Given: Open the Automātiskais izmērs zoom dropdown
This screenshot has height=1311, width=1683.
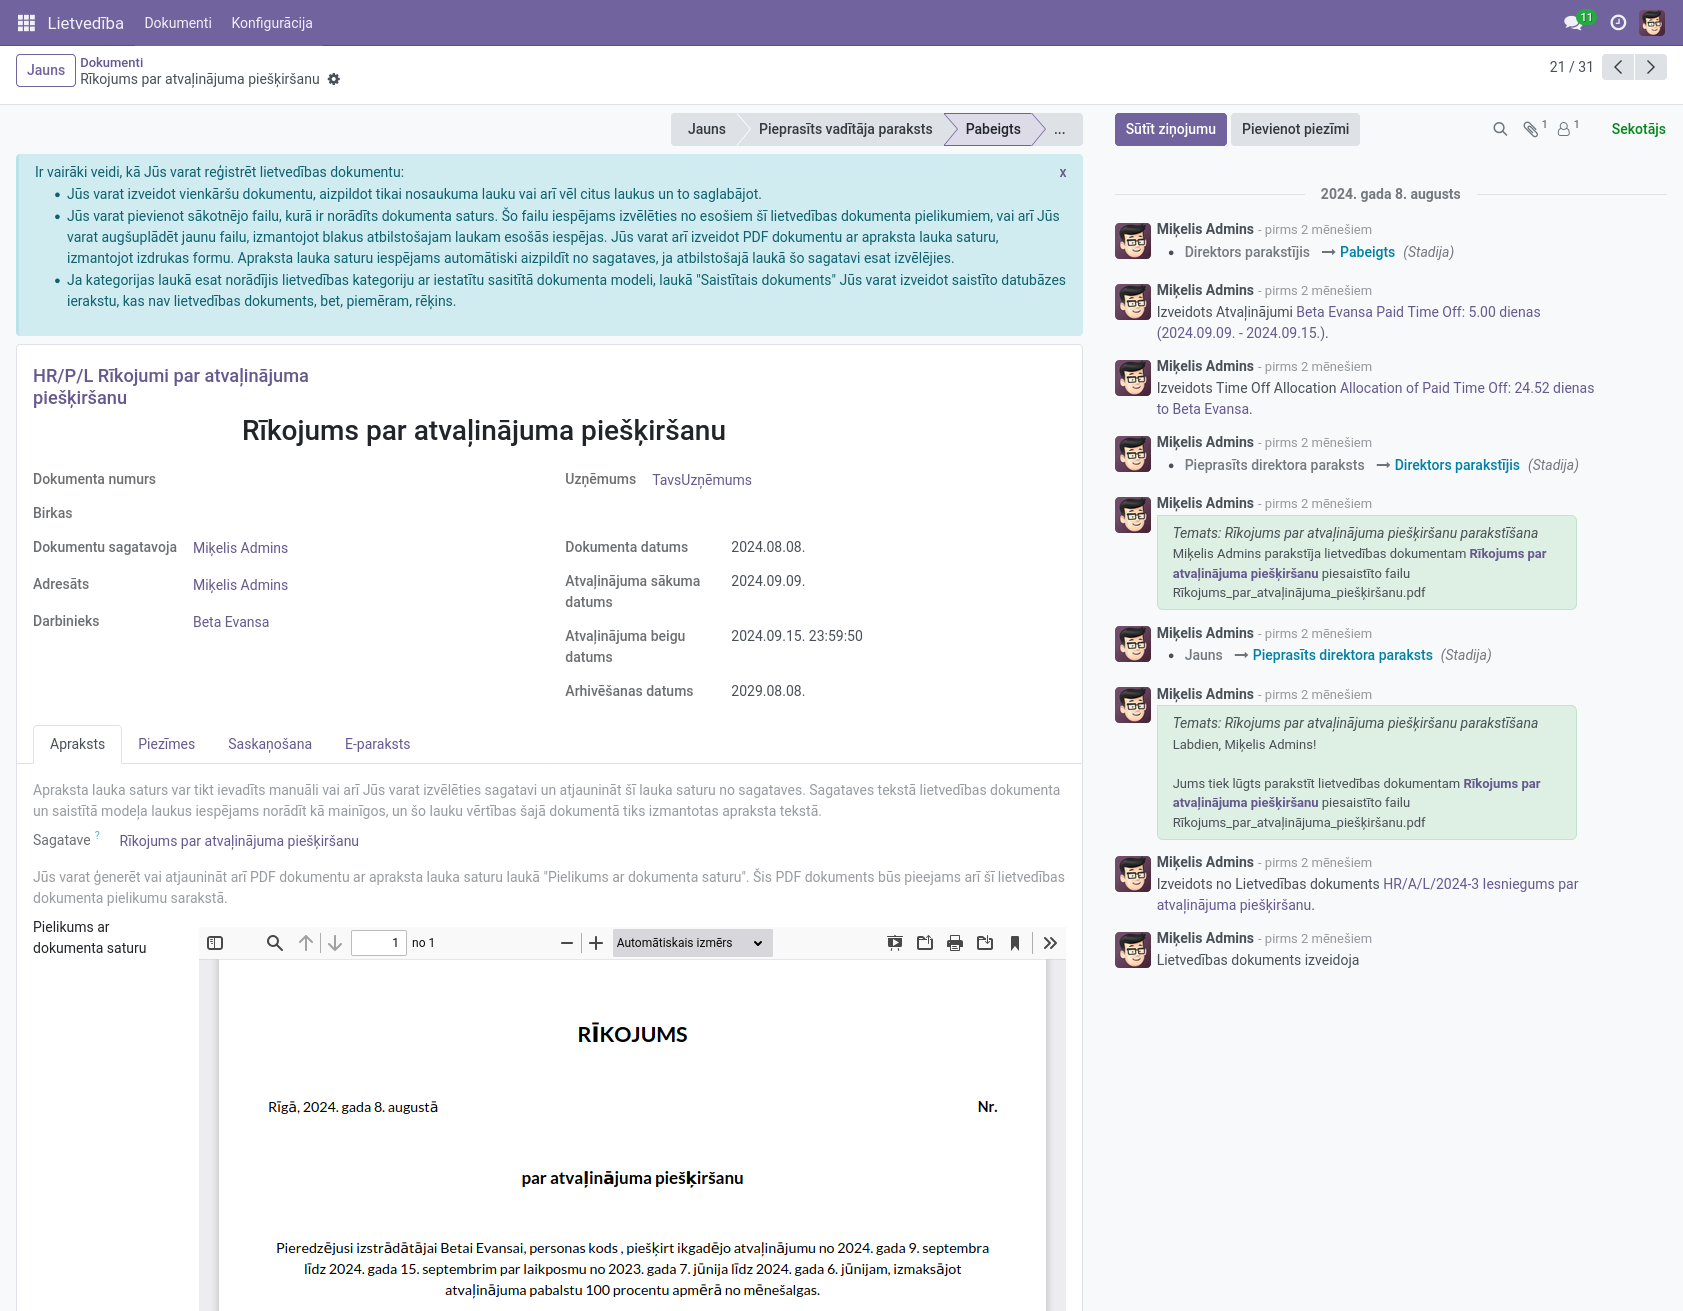Looking at the screenshot, I should tap(692, 943).
